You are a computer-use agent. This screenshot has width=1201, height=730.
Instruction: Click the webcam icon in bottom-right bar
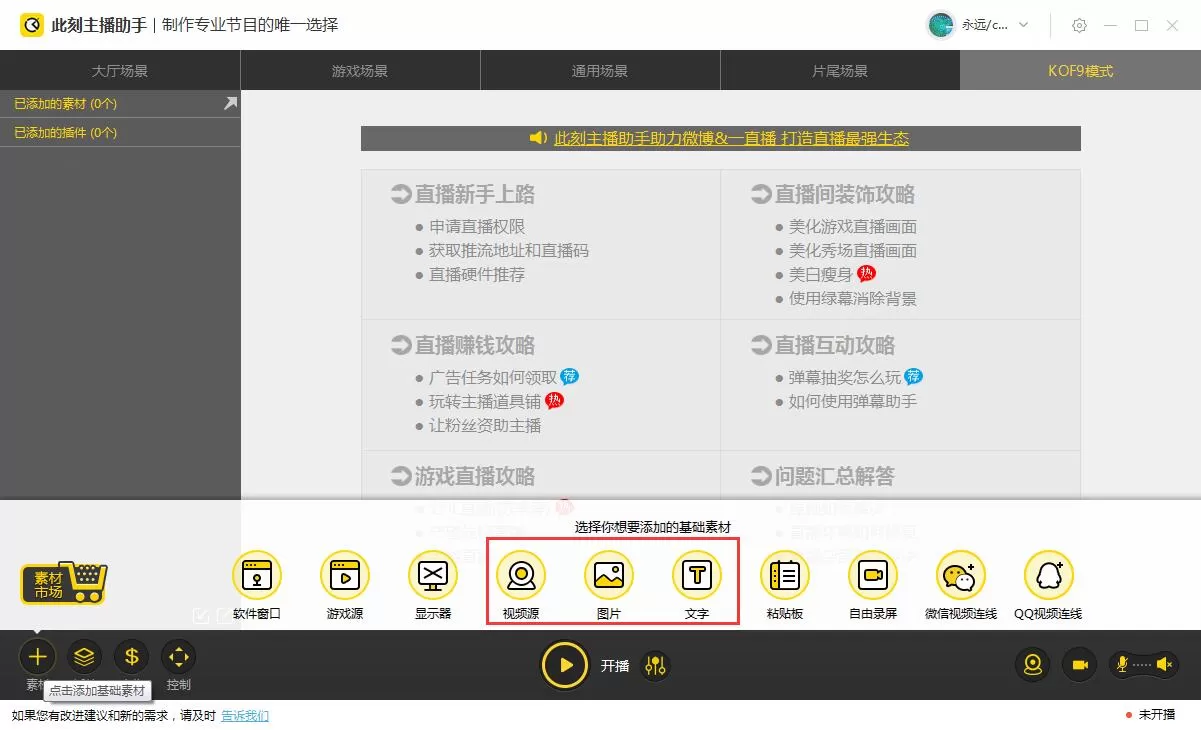point(1033,664)
